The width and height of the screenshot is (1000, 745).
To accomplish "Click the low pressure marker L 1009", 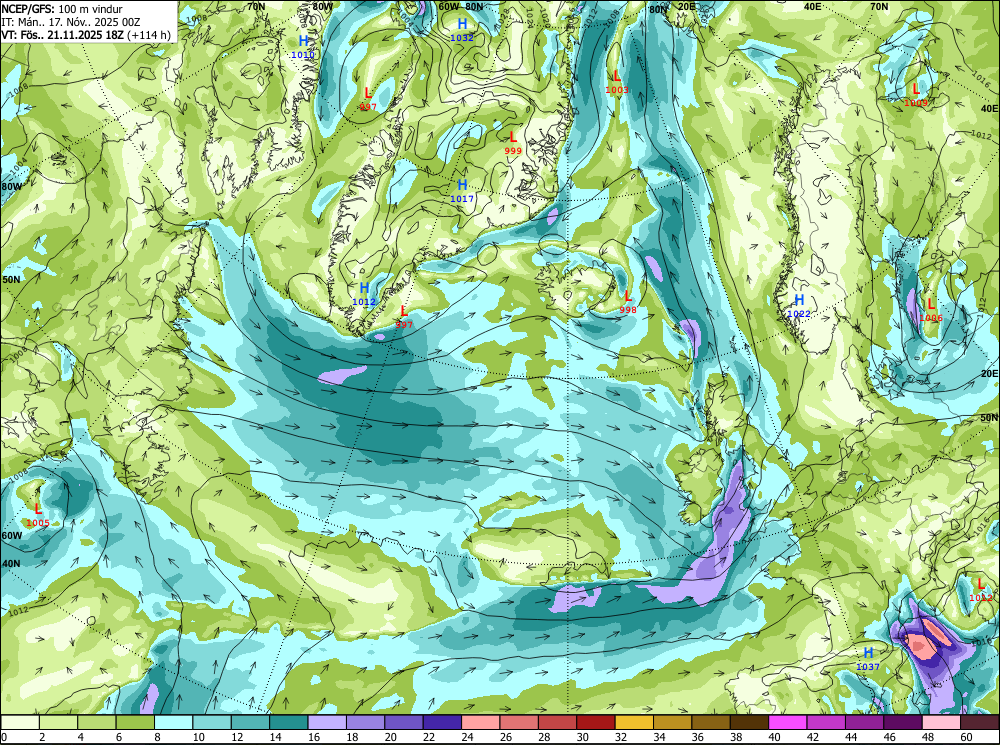I will point(916,94).
